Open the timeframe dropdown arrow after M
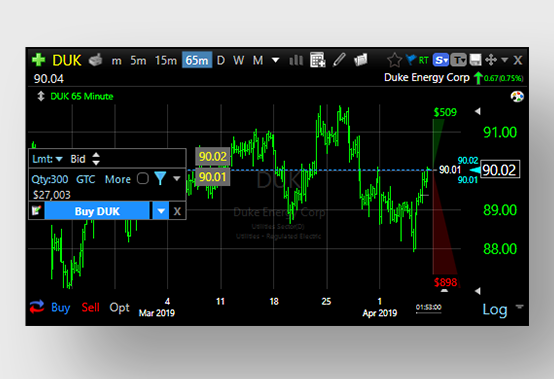 [275, 60]
